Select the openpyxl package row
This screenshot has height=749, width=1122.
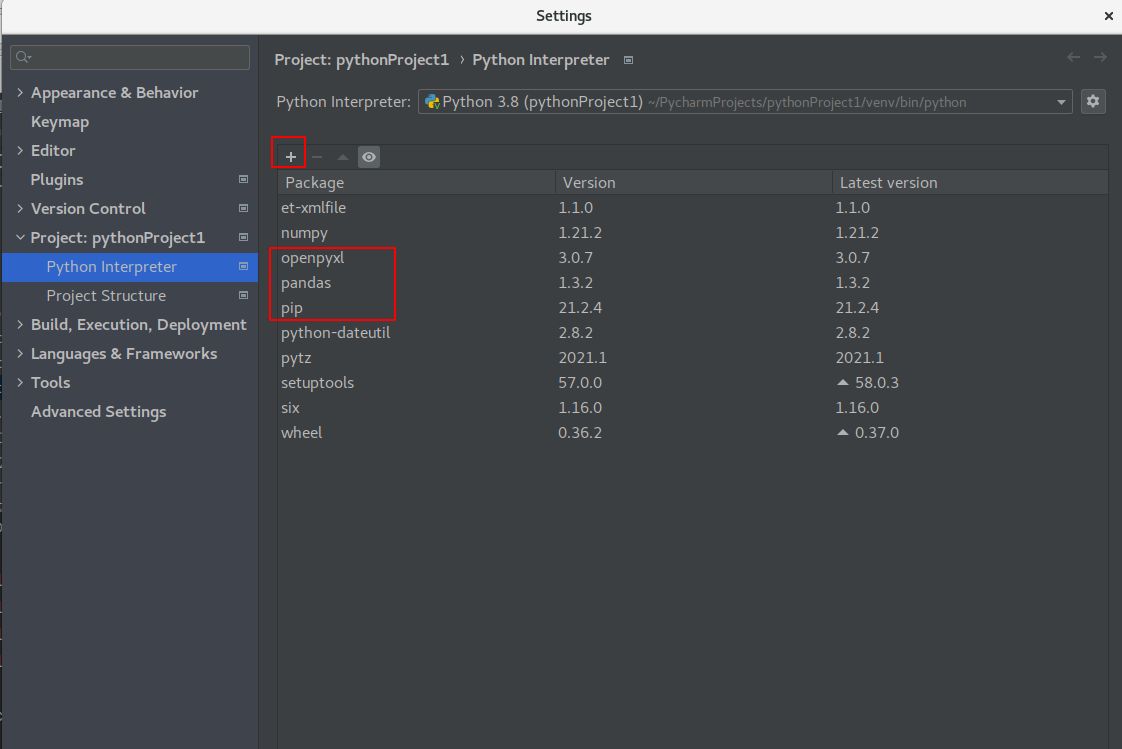693,258
